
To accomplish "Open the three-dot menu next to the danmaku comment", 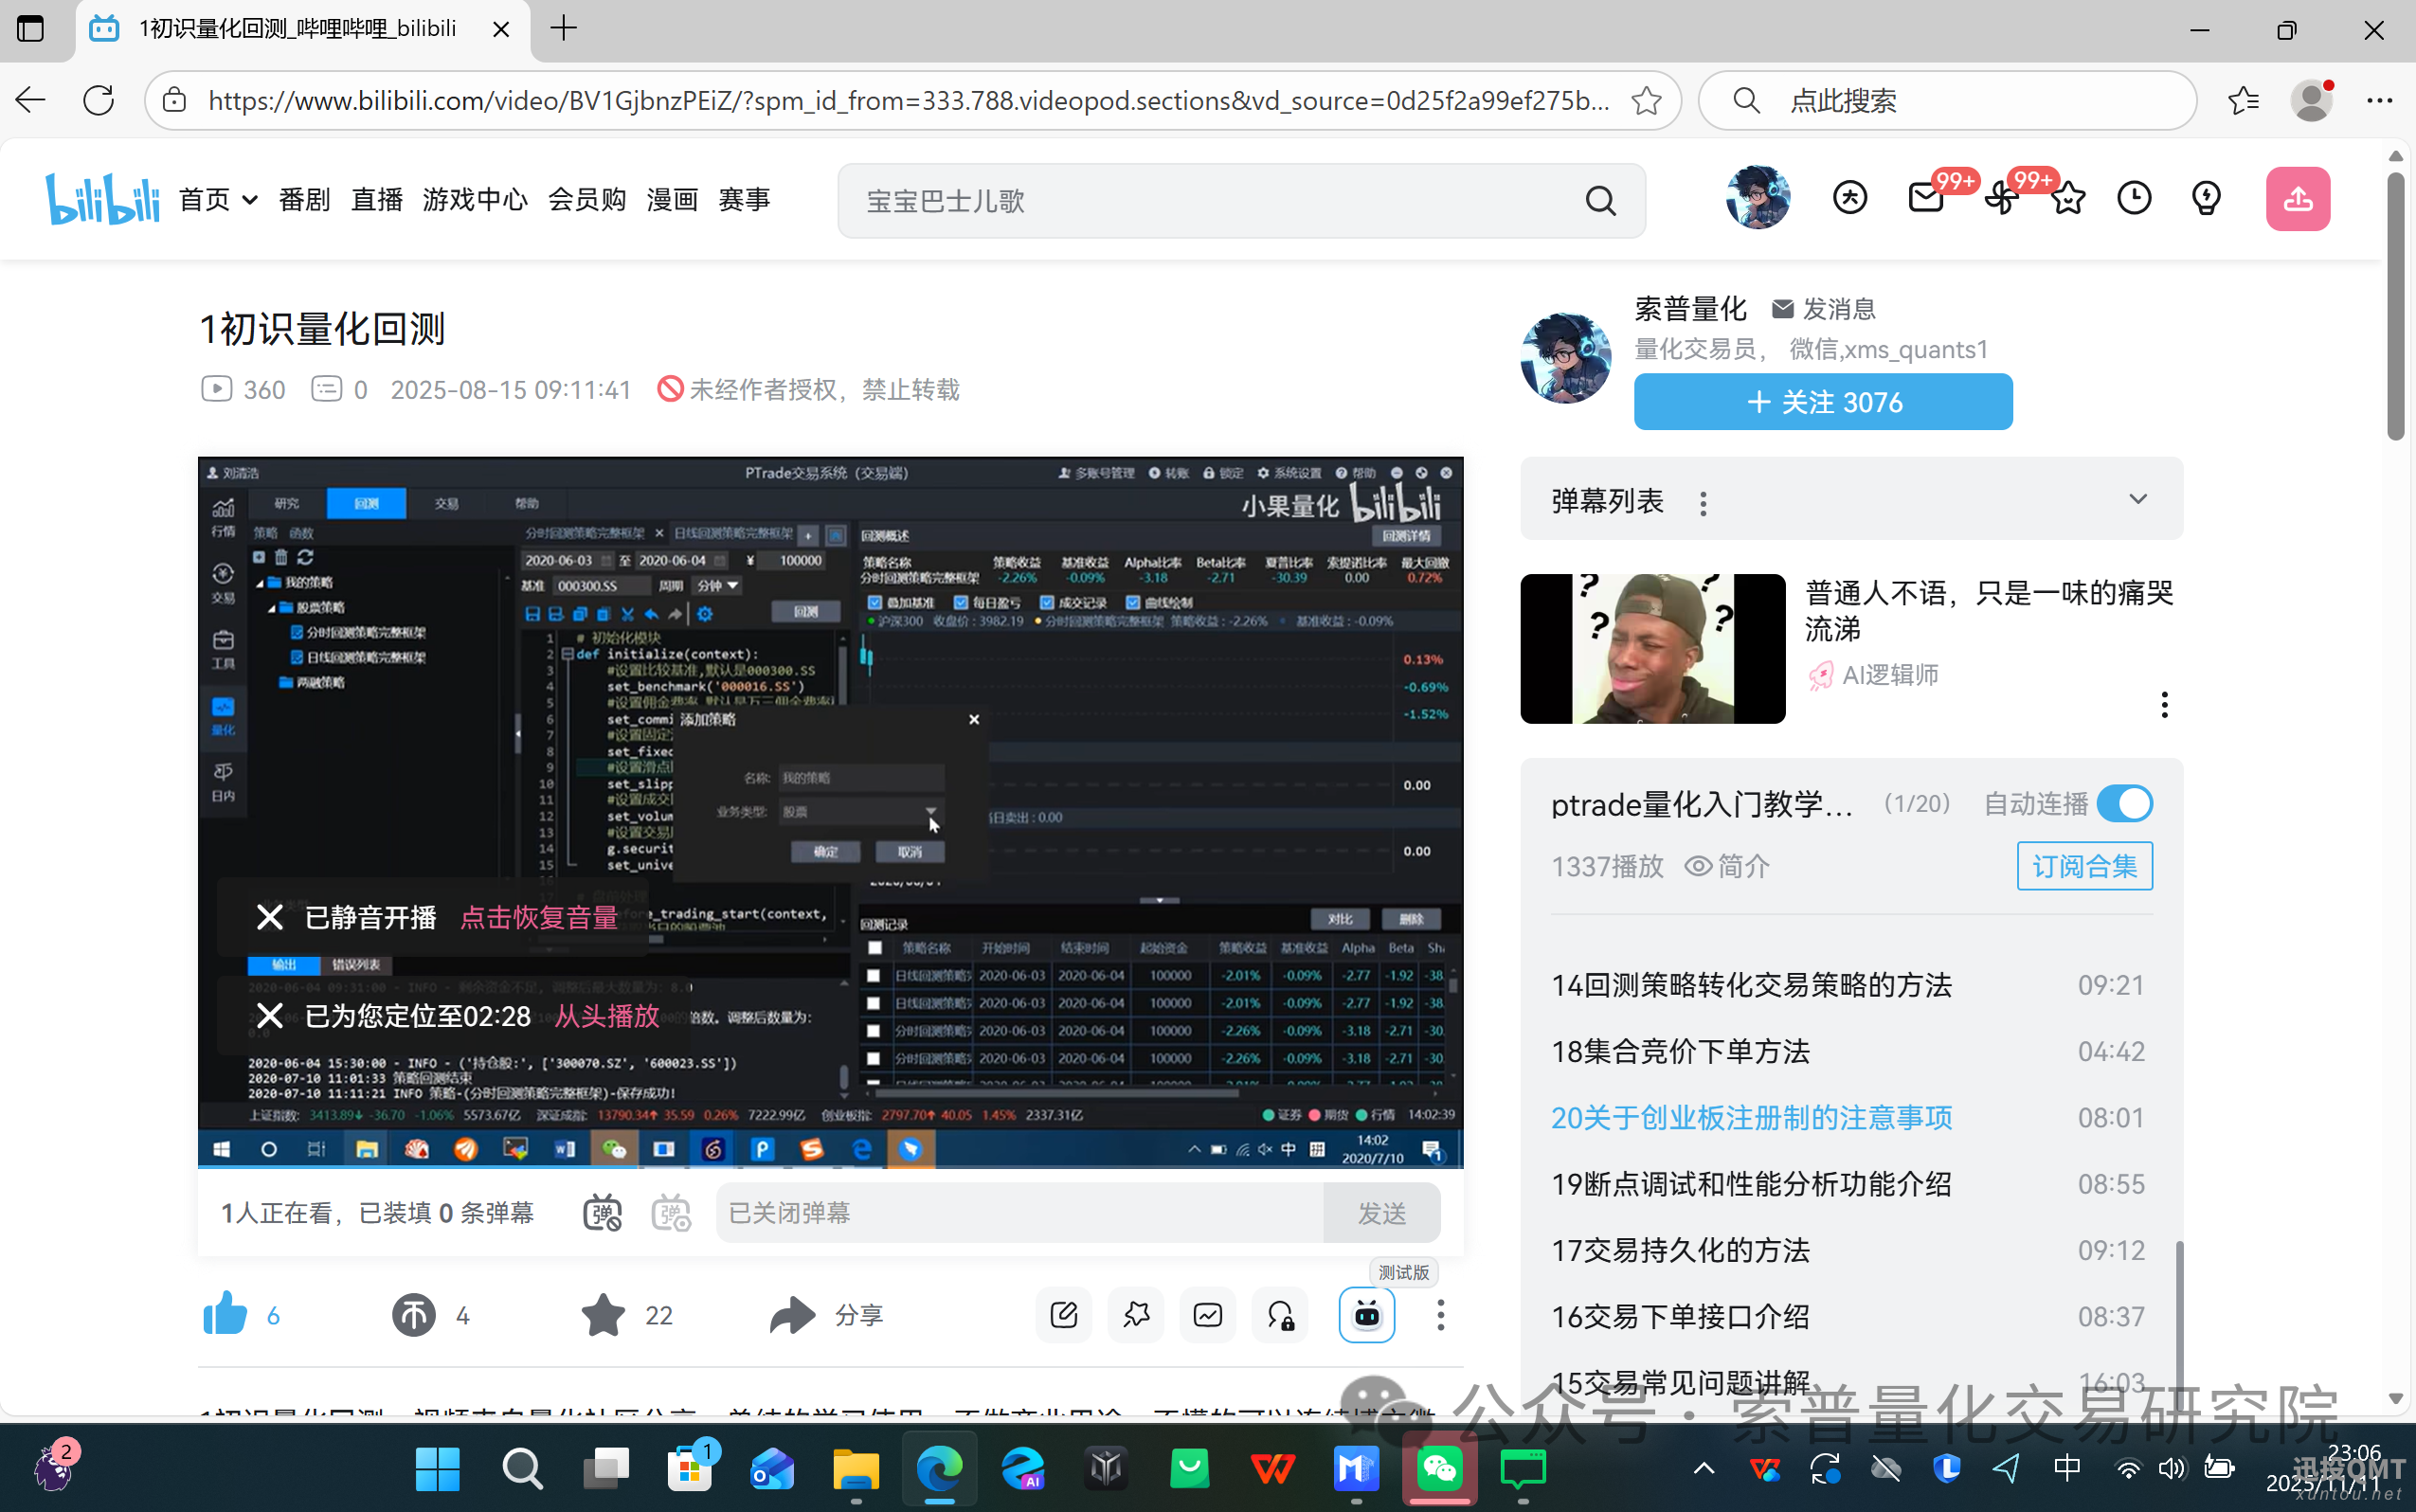I will click(2165, 704).
